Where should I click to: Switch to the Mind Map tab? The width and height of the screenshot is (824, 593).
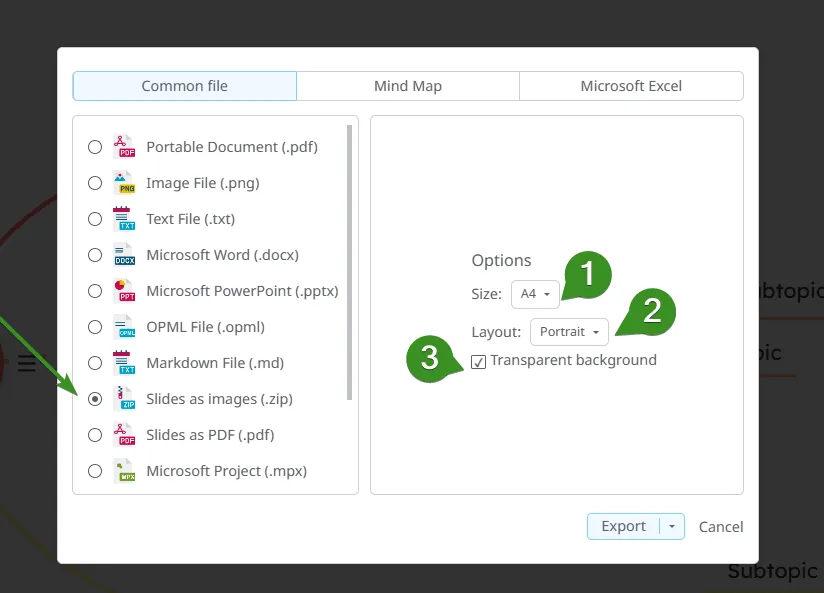point(408,86)
